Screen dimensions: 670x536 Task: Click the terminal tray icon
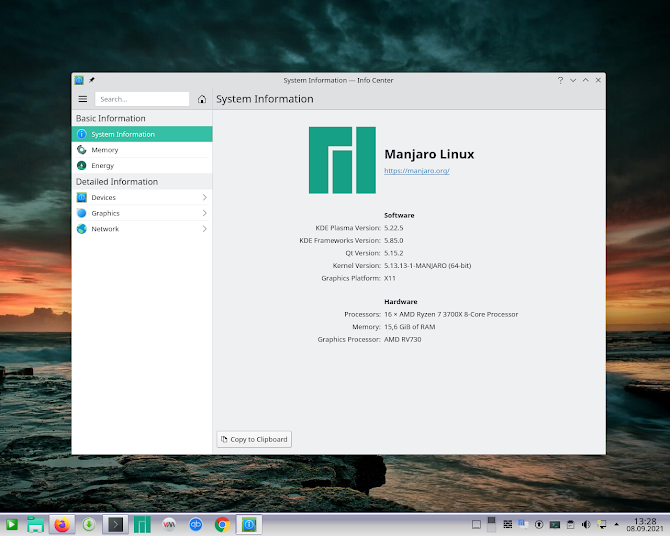[x=555, y=524]
